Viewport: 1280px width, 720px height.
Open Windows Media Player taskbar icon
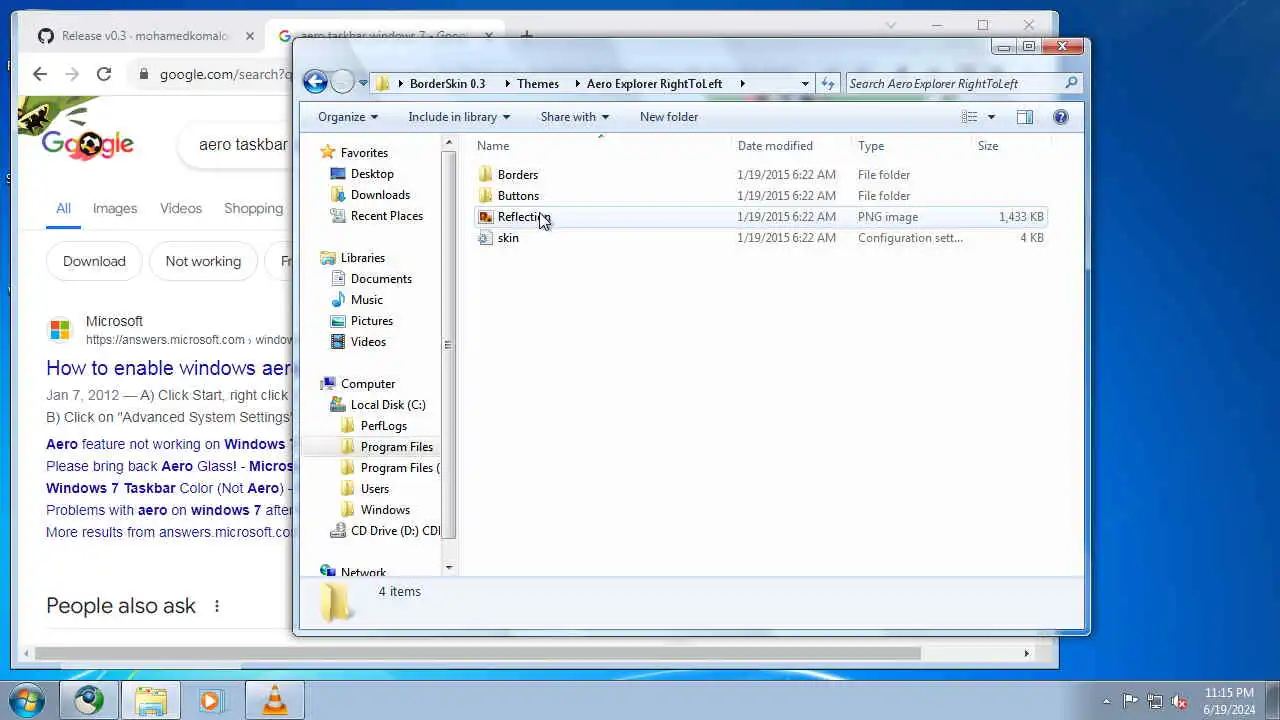[x=212, y=700]
